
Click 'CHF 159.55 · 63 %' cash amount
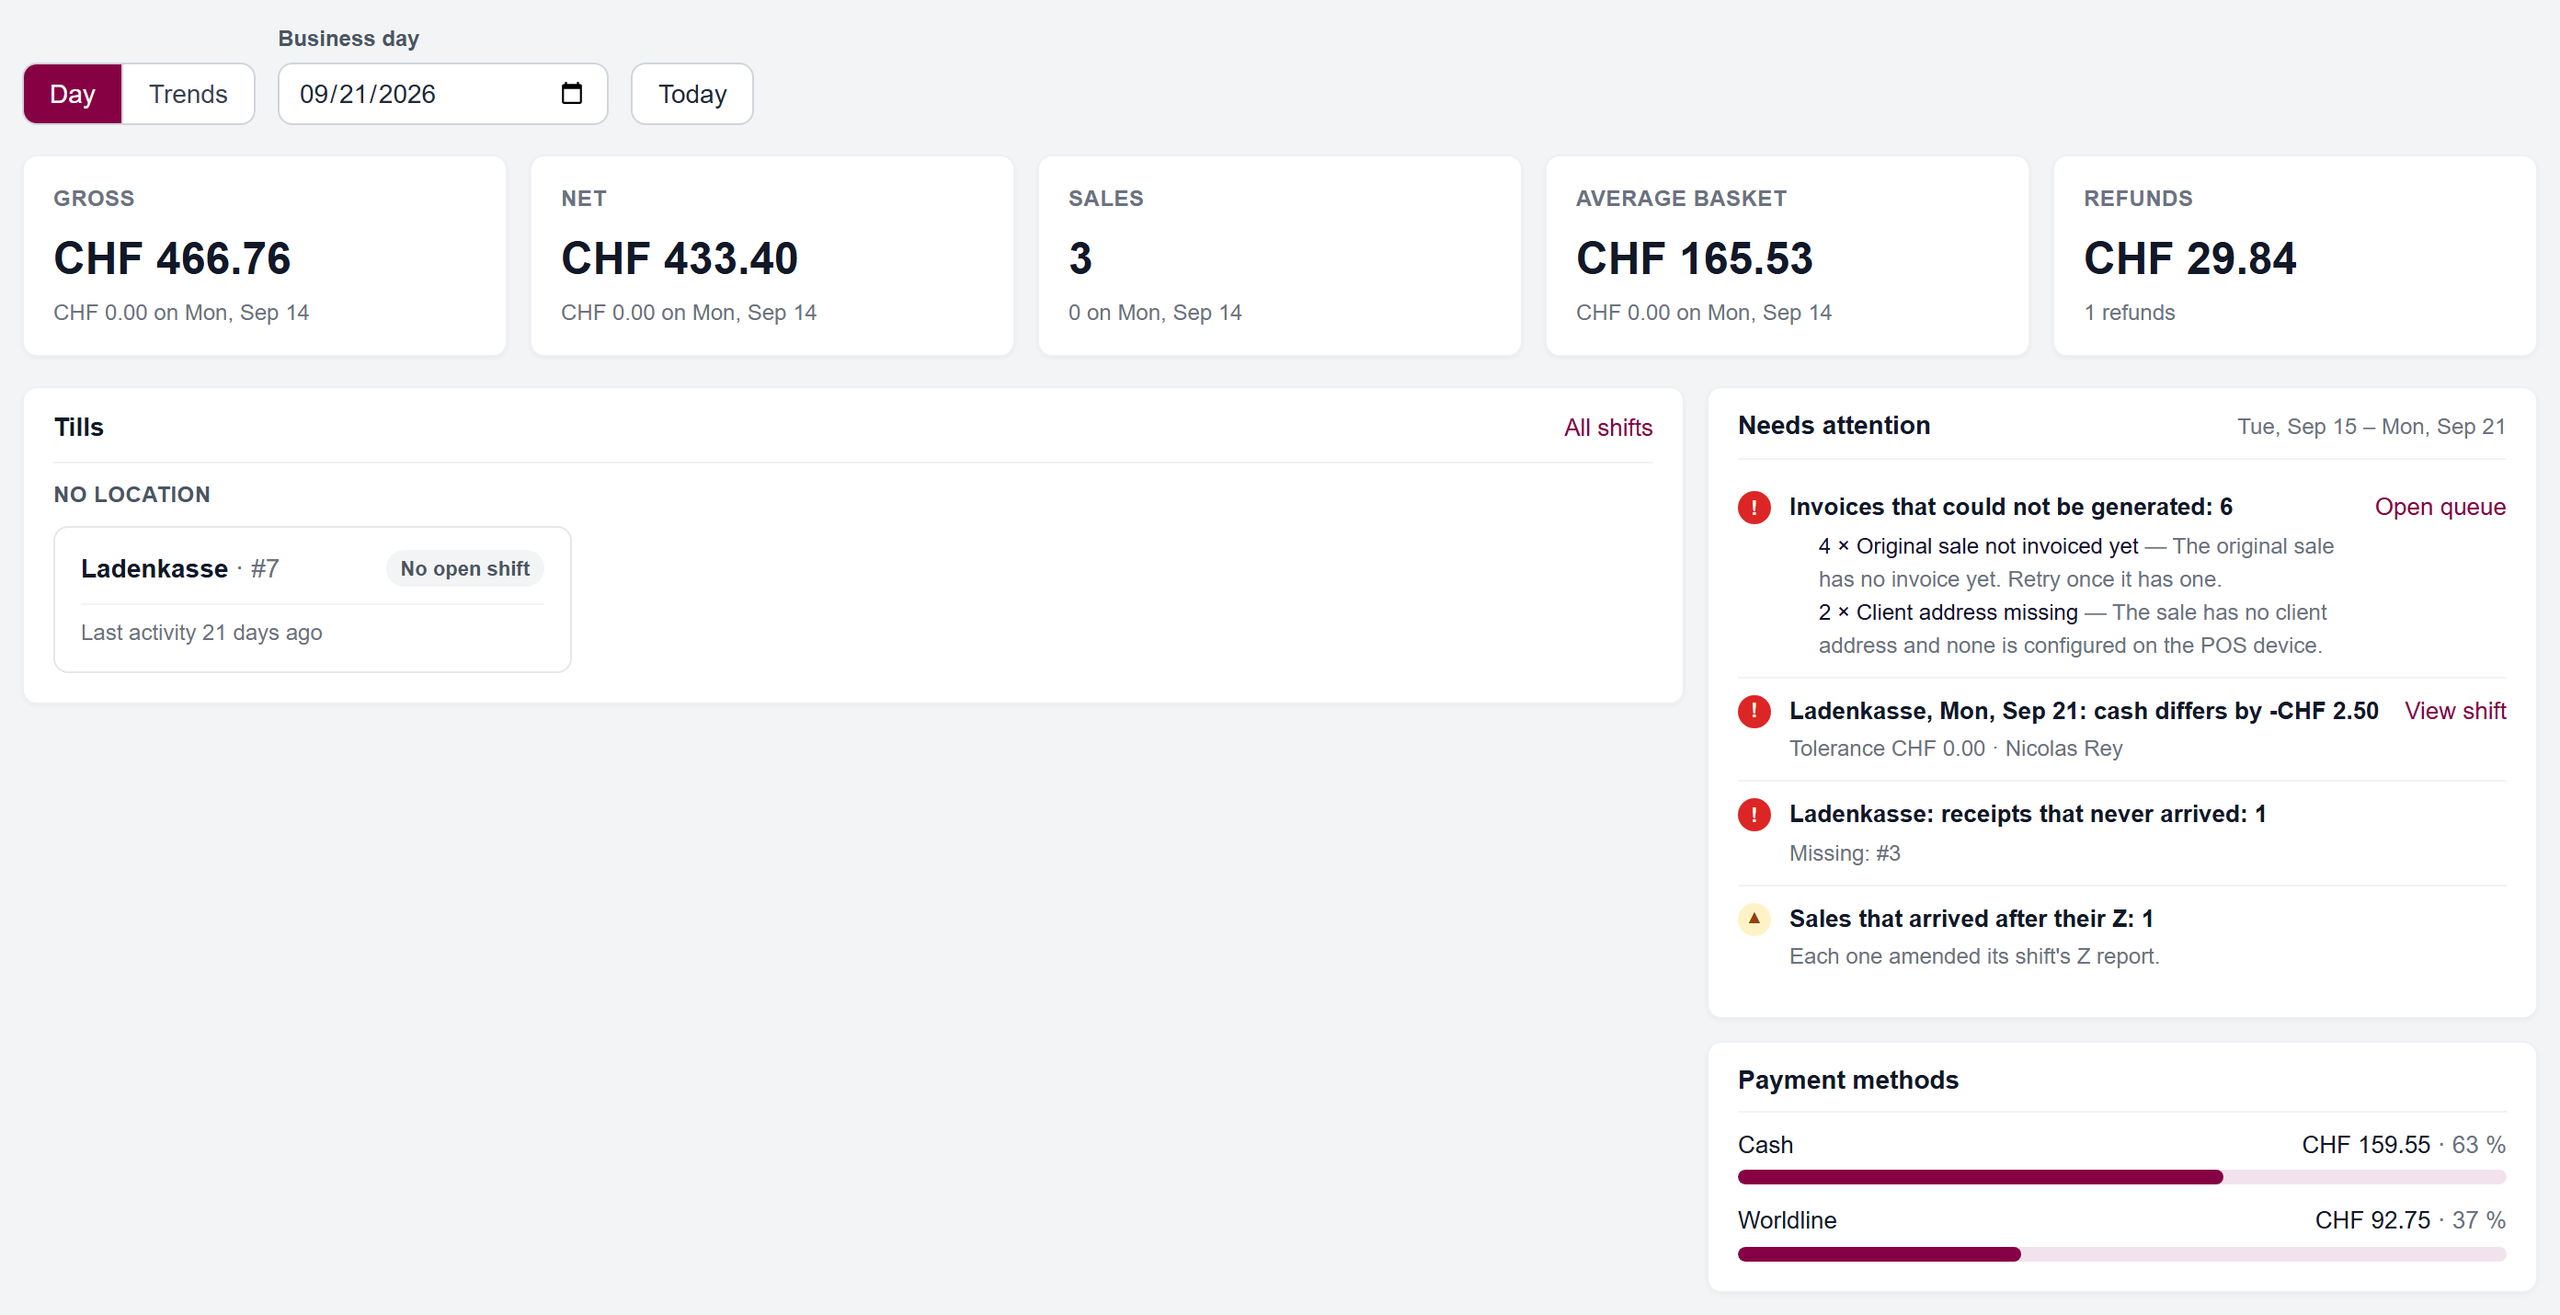tap(2403, 1144)
